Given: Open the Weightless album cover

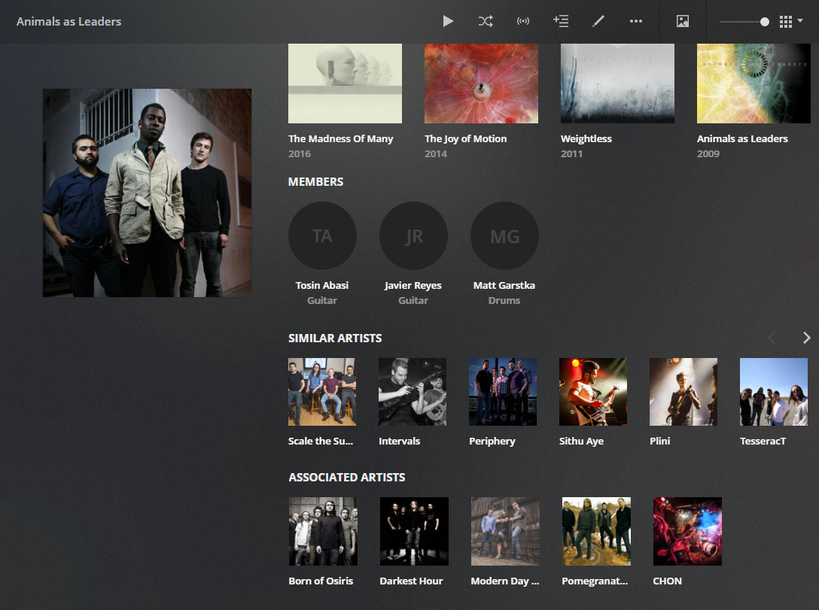Looking at the screenshot, I should coord(617,84).
